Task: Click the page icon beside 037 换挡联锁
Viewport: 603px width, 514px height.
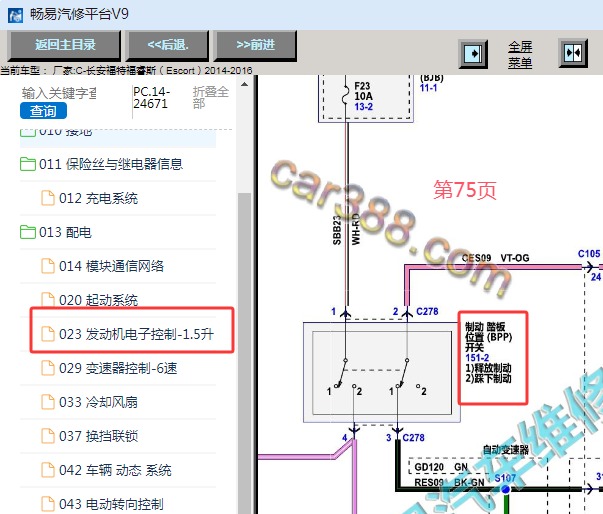Action: pos(48,436)
